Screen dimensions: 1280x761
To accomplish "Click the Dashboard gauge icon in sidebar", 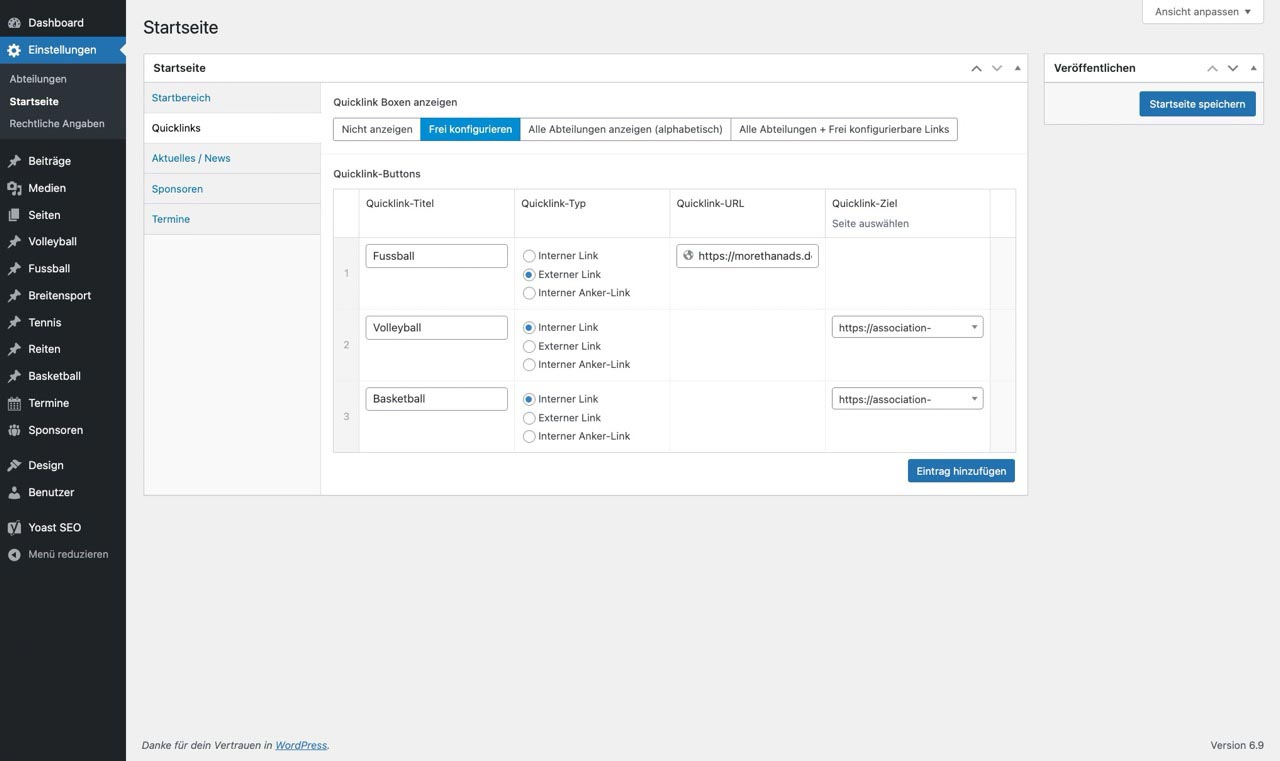I will tap(14, 22).
